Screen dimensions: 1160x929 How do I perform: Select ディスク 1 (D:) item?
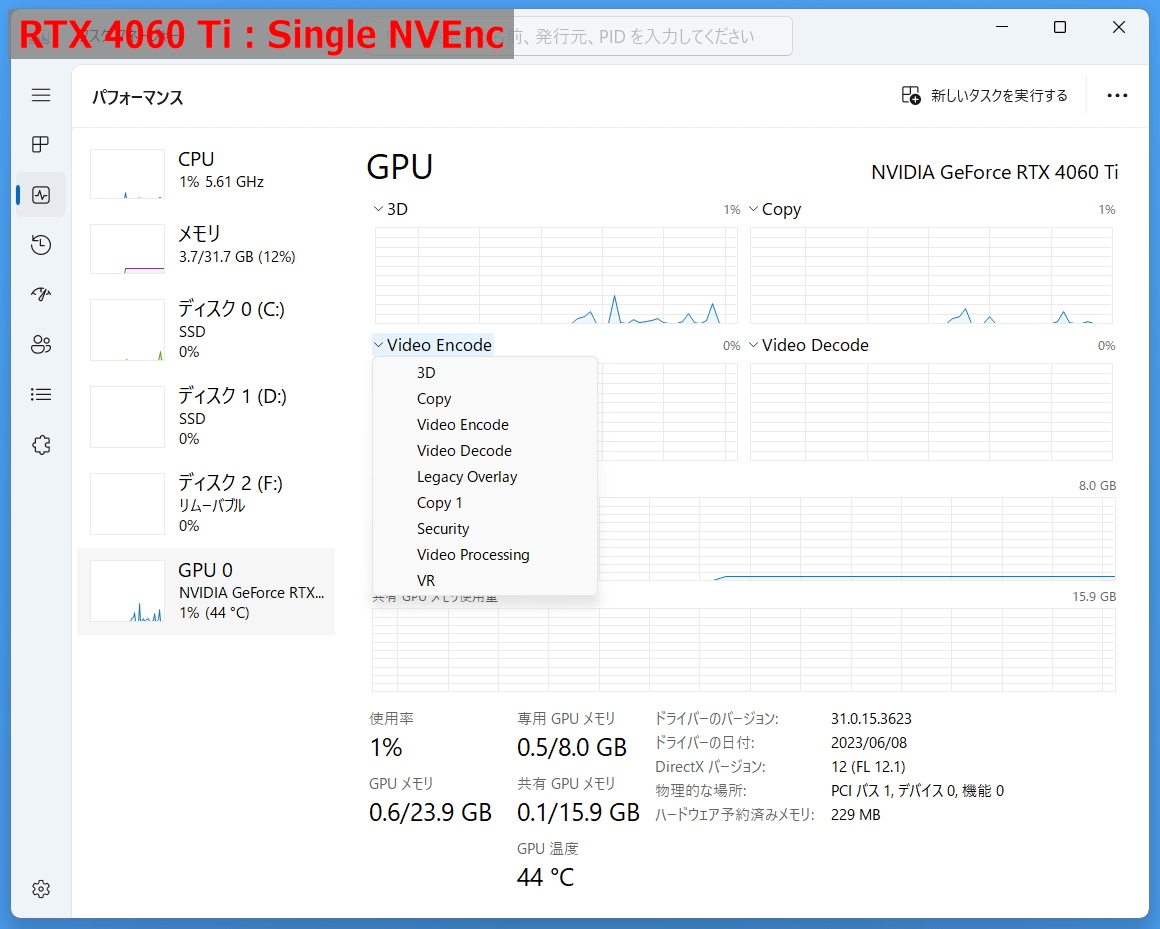[x=206, y=417]
